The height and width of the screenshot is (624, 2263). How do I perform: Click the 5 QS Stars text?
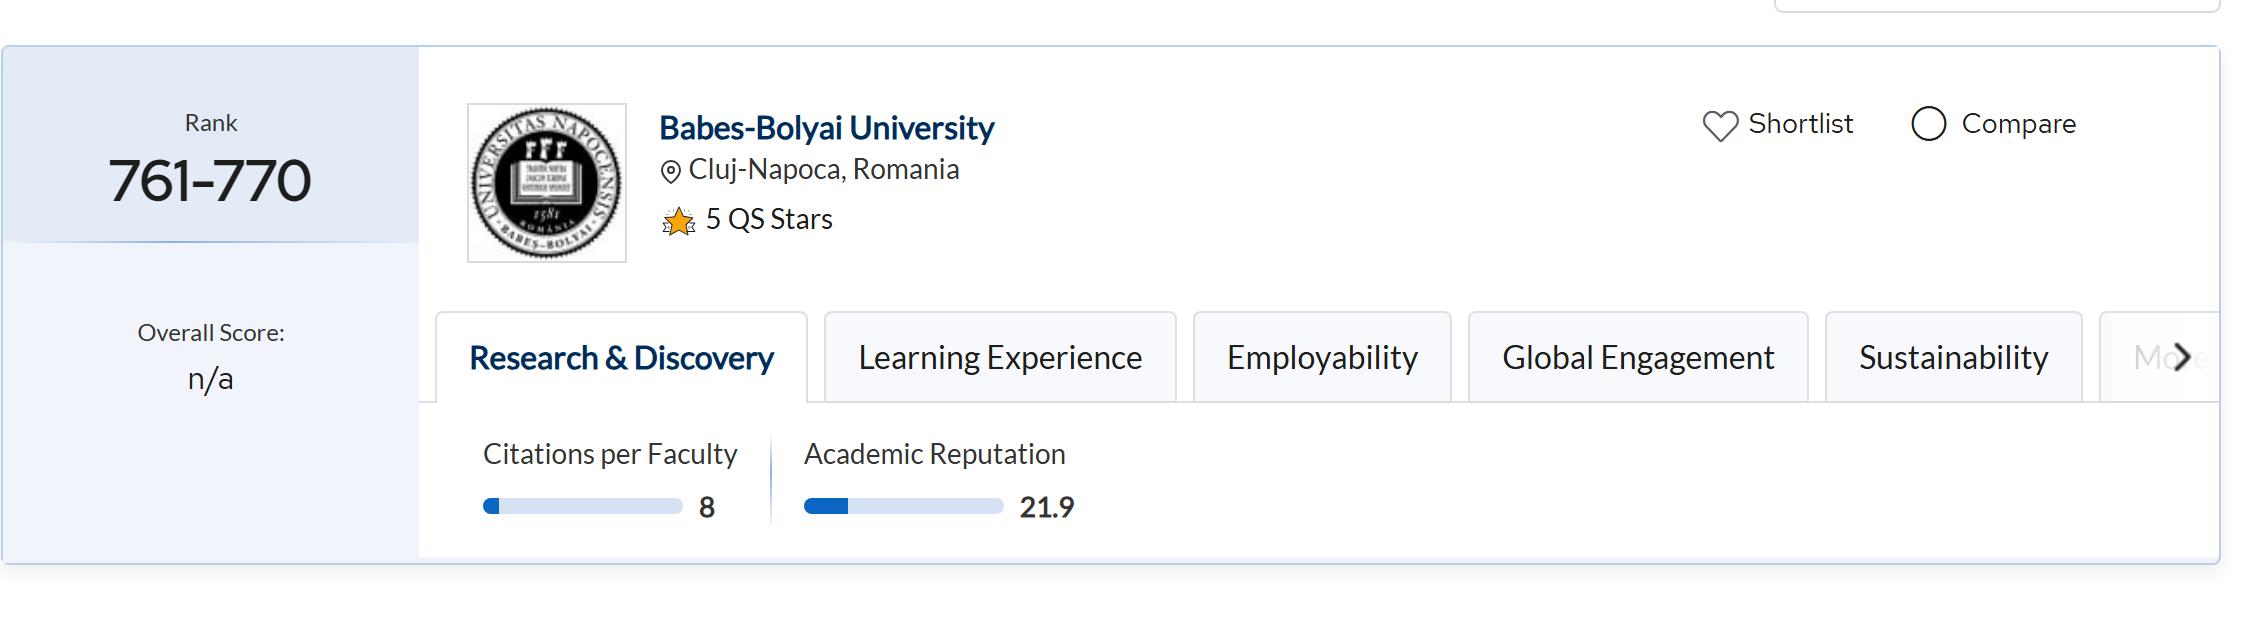(x=769, y=220)
